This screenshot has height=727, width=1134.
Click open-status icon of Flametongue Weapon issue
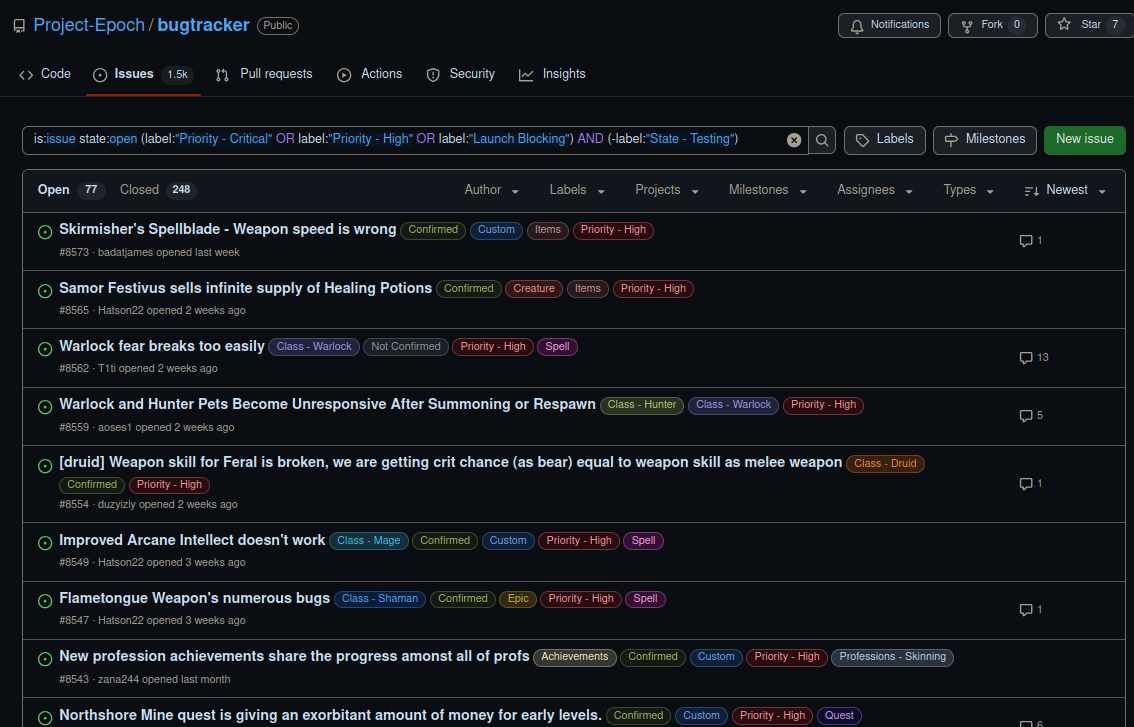(45, 600)
